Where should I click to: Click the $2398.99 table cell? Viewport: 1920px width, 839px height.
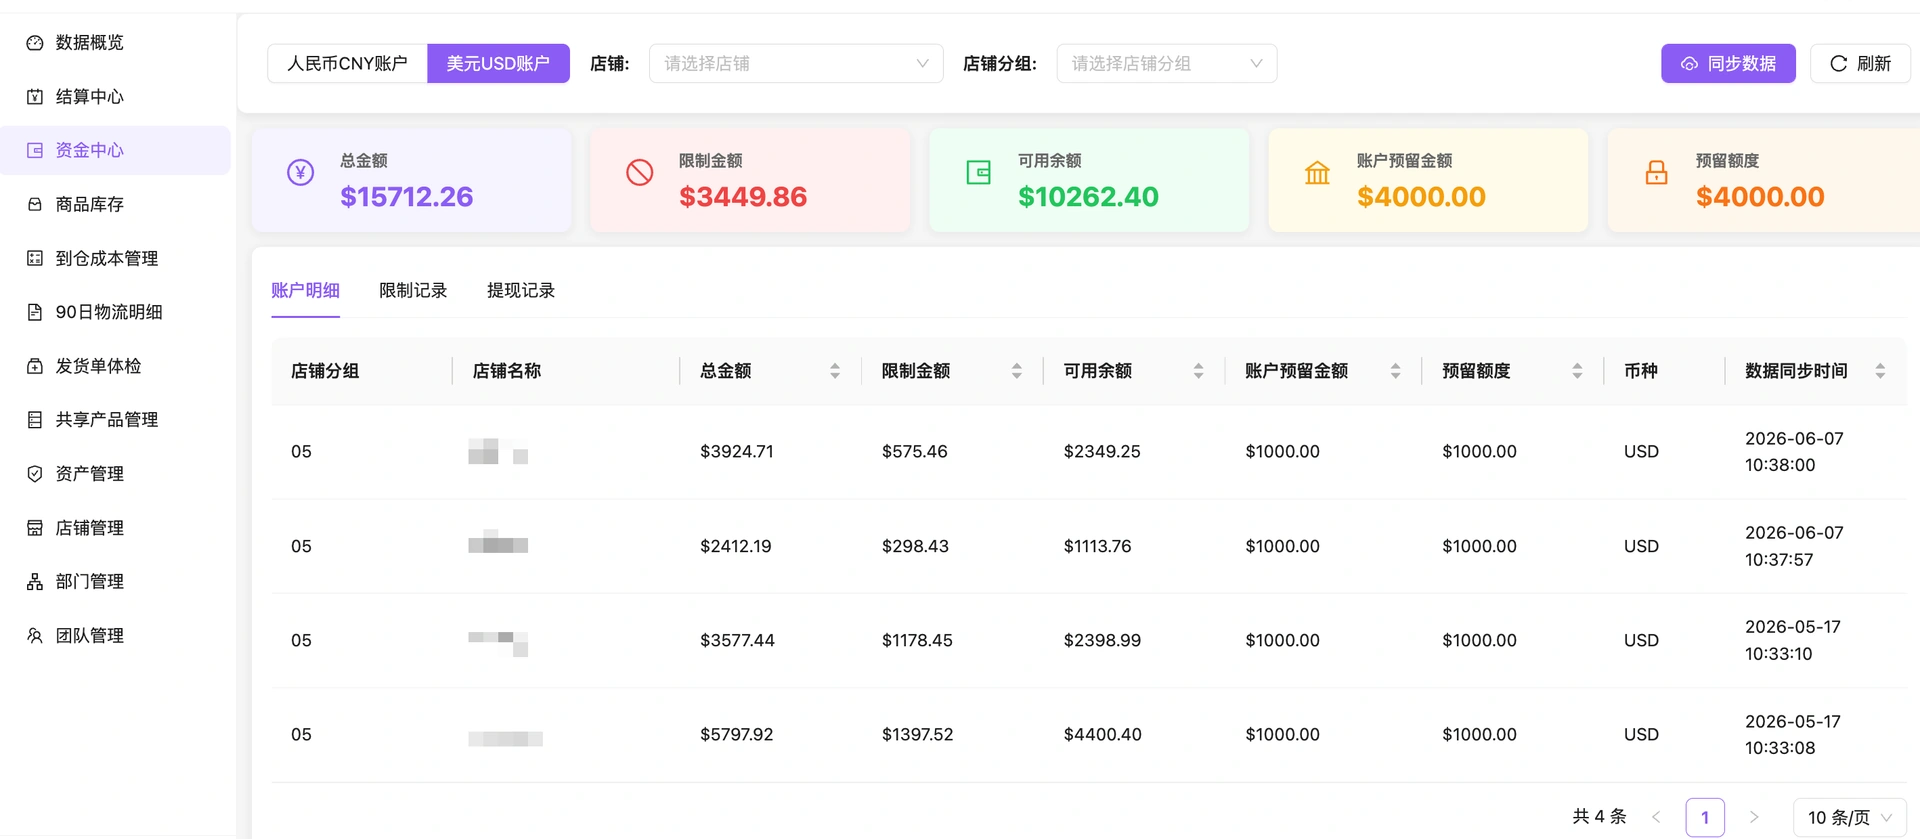[x=1102, y=640]
